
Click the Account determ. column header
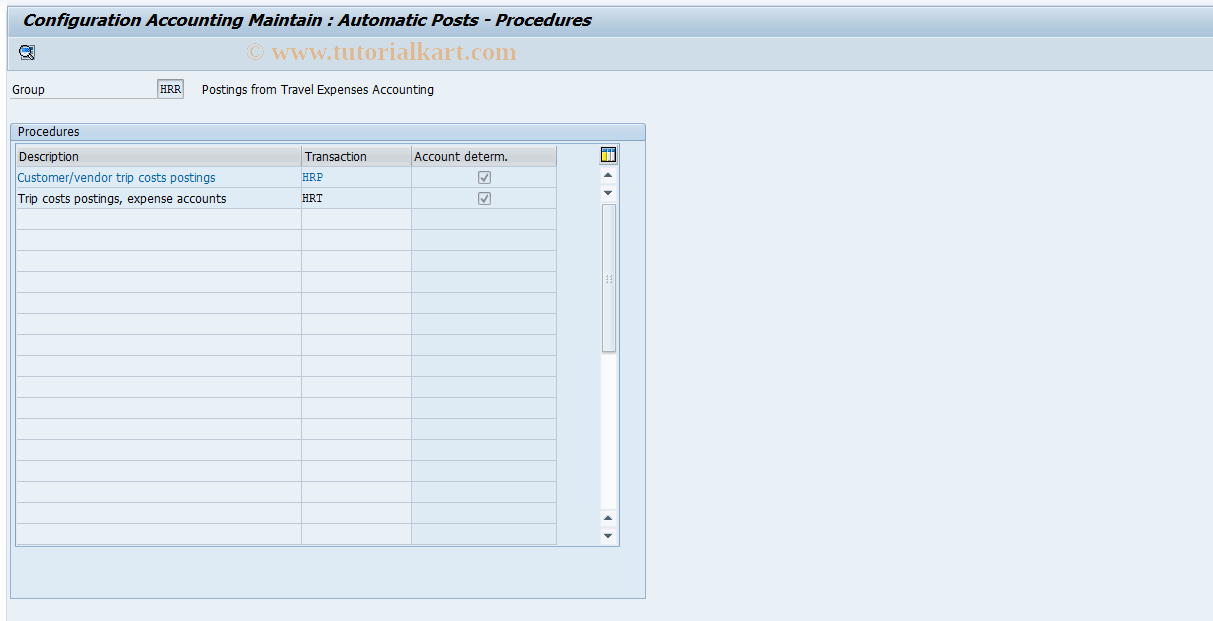click(484, 157)
